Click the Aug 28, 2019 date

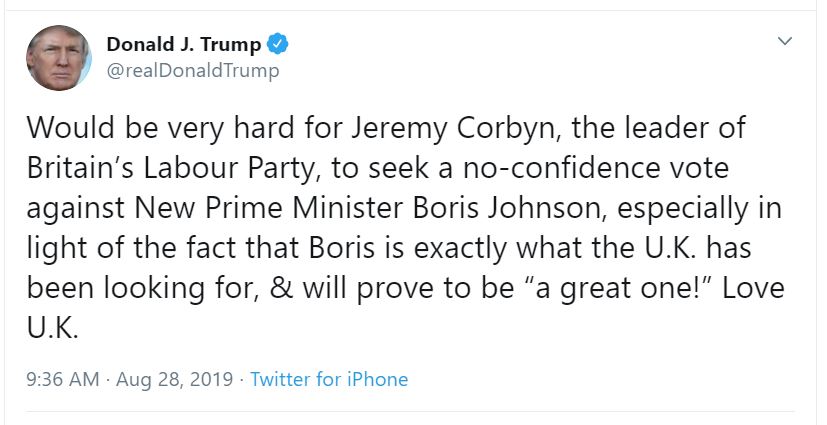(175, 380)
